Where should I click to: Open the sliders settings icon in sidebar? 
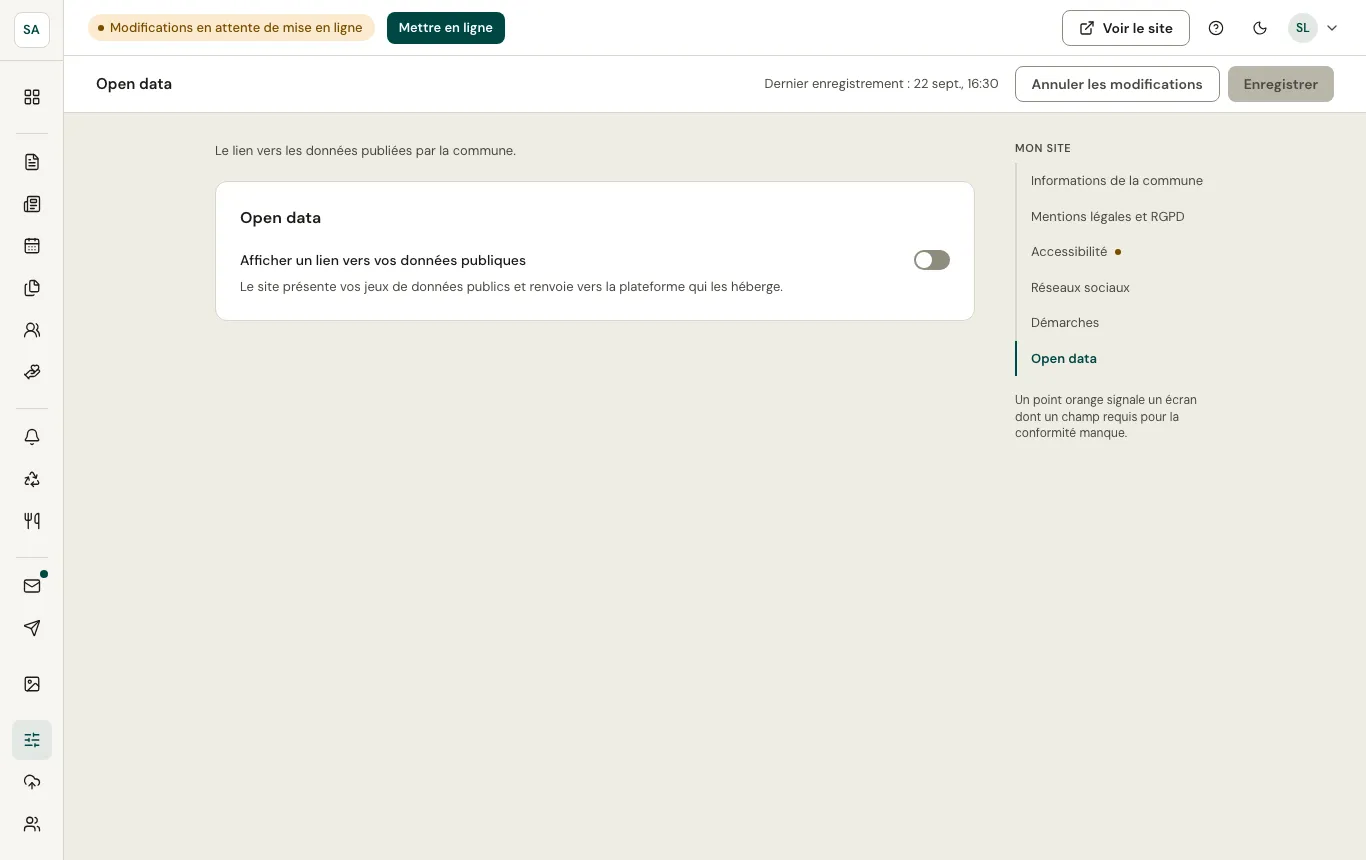tap(32, 740)
